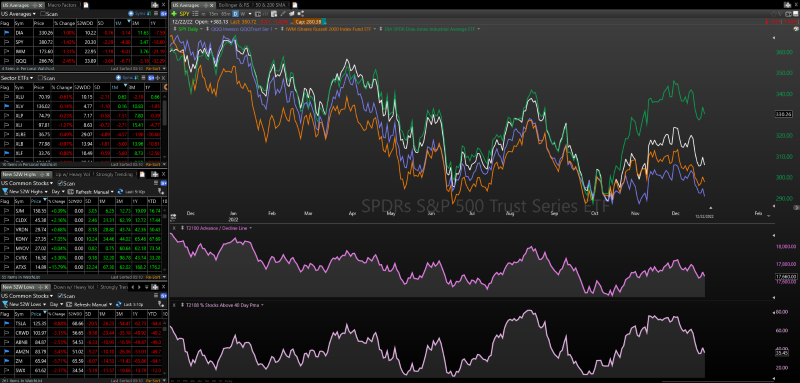Image resolution: width=800 pixels, height=383 pixels.
Task: Click the blue flag on the XLV row
Action: click(x=7, y=106)
